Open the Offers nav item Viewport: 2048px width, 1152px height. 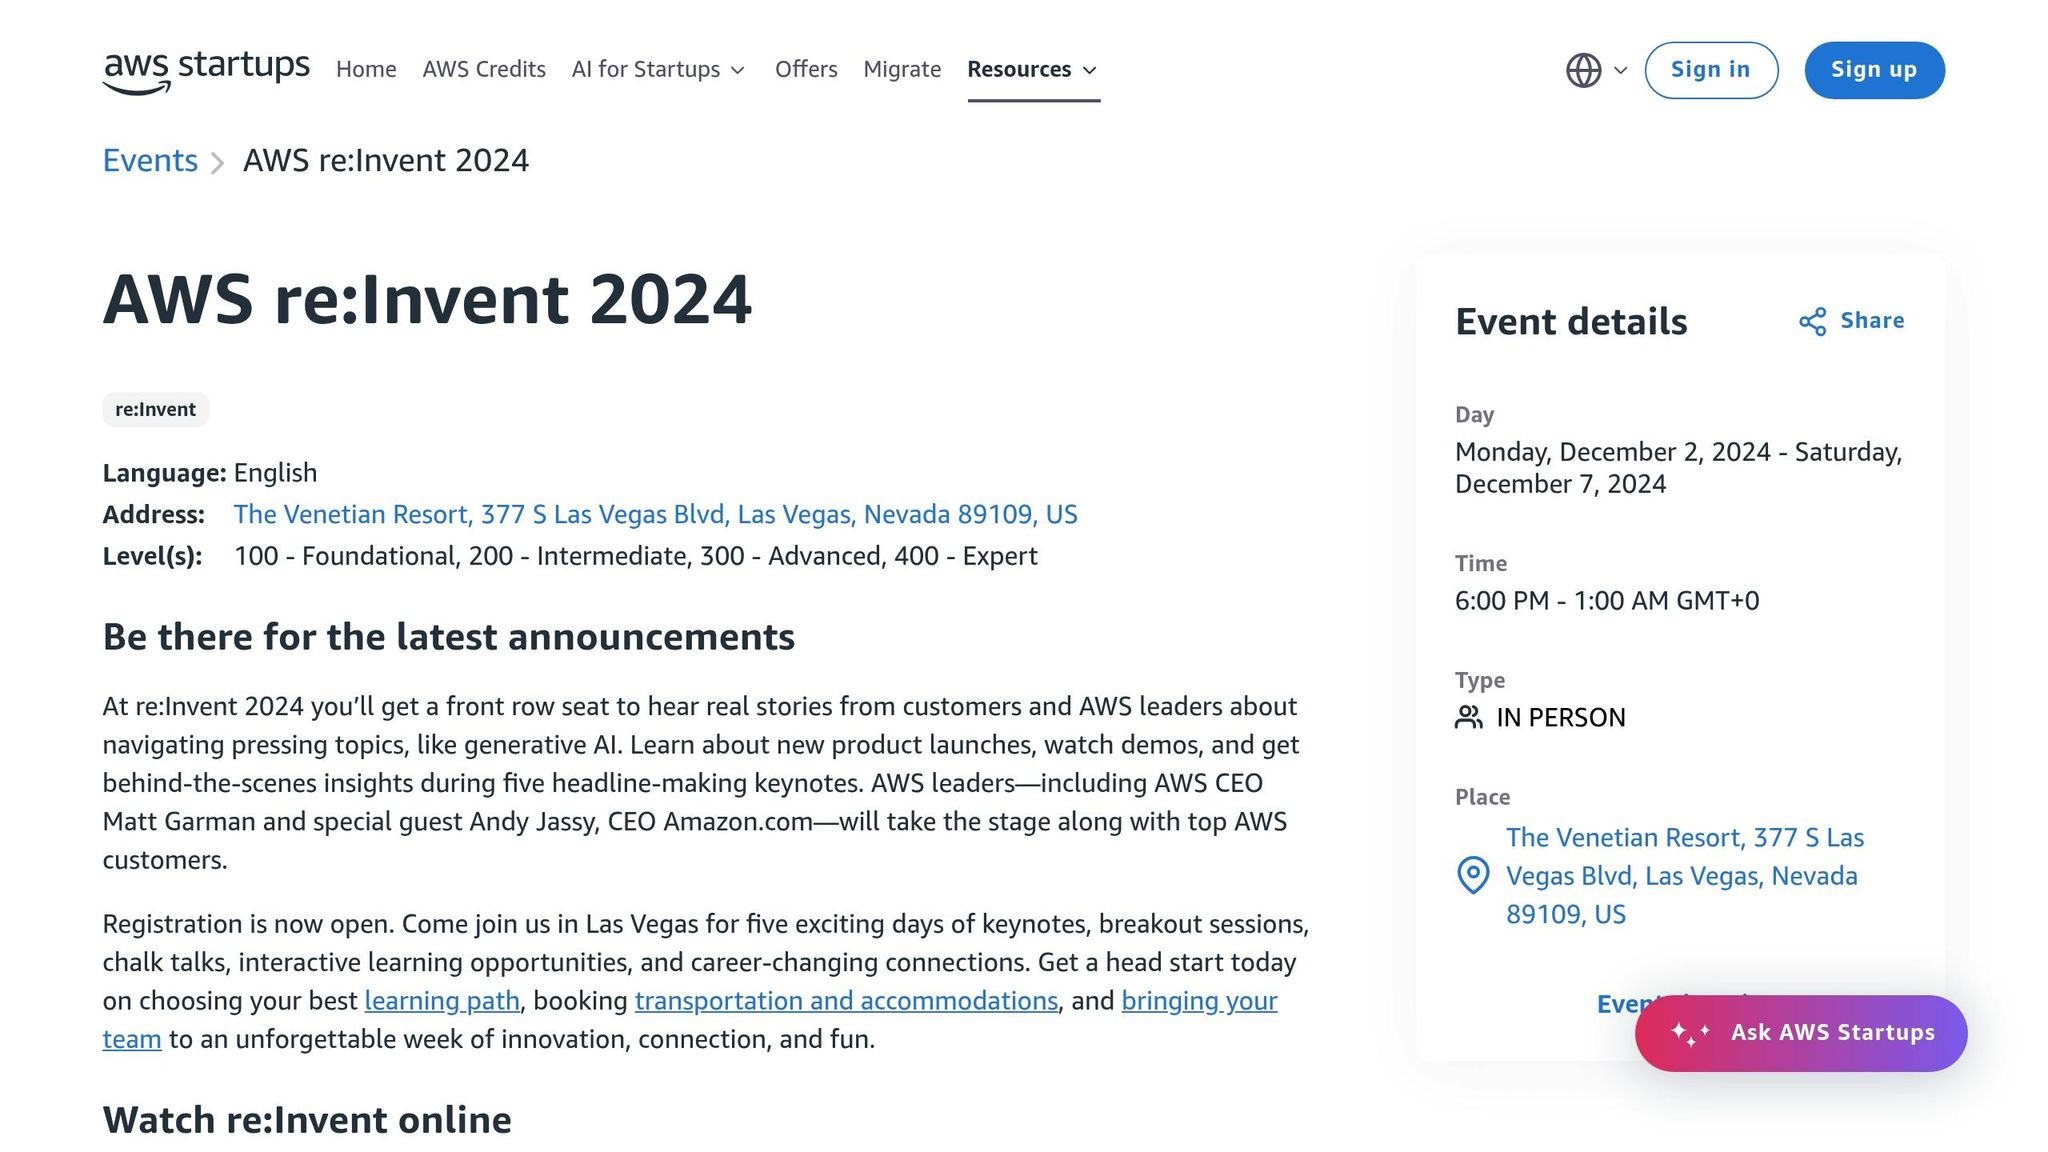tap(806, 69)
